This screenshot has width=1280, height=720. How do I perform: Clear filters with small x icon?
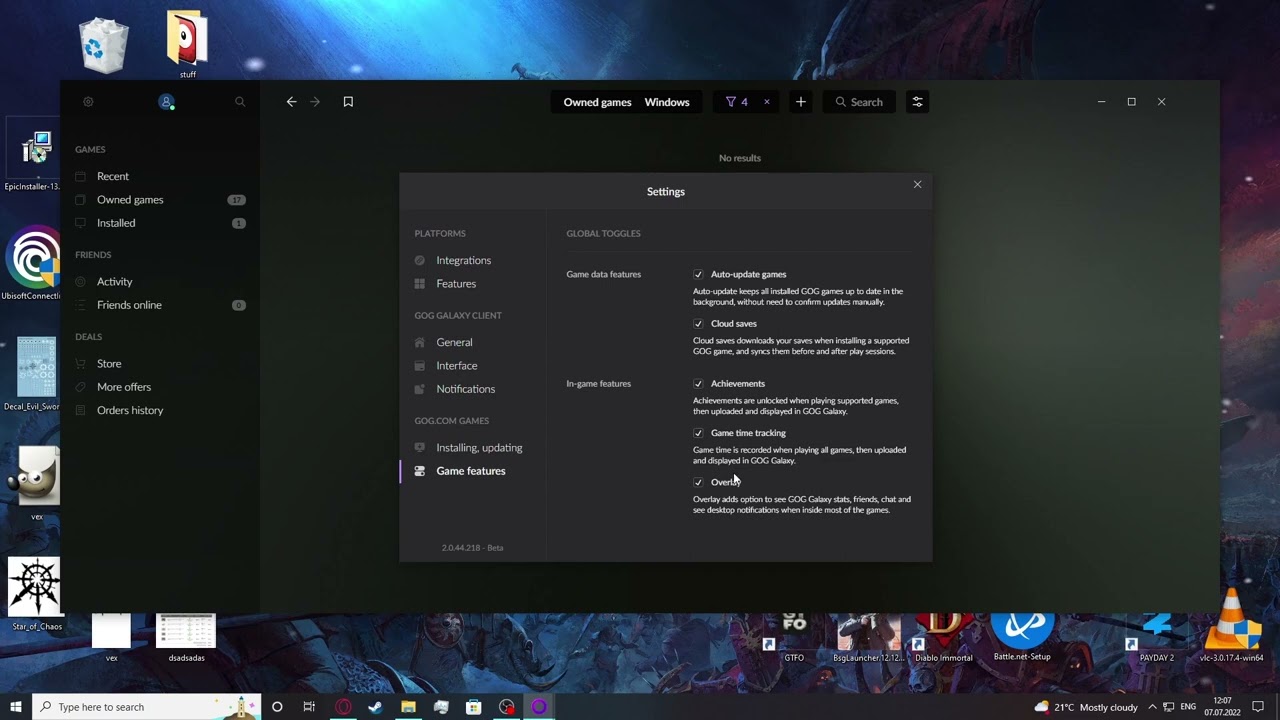[767, 102]
